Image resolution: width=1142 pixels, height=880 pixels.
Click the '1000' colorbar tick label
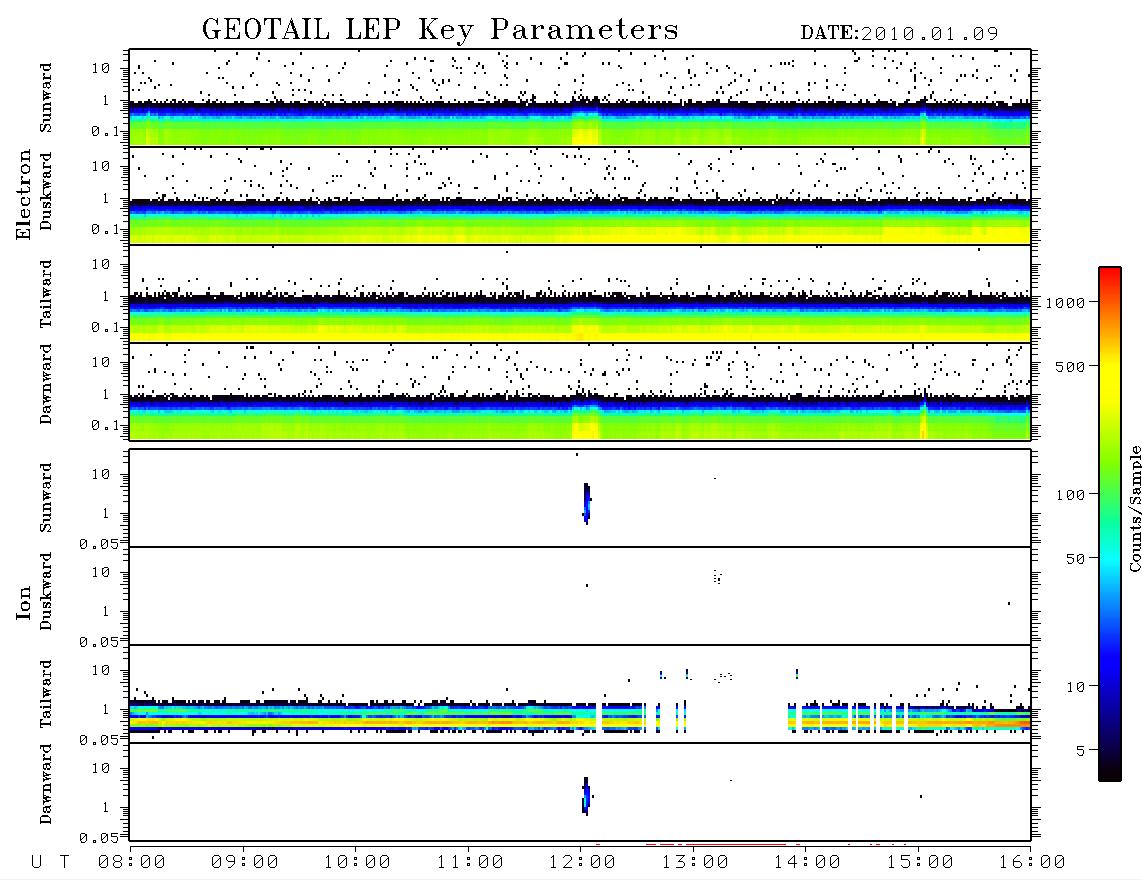(1065, 303)
